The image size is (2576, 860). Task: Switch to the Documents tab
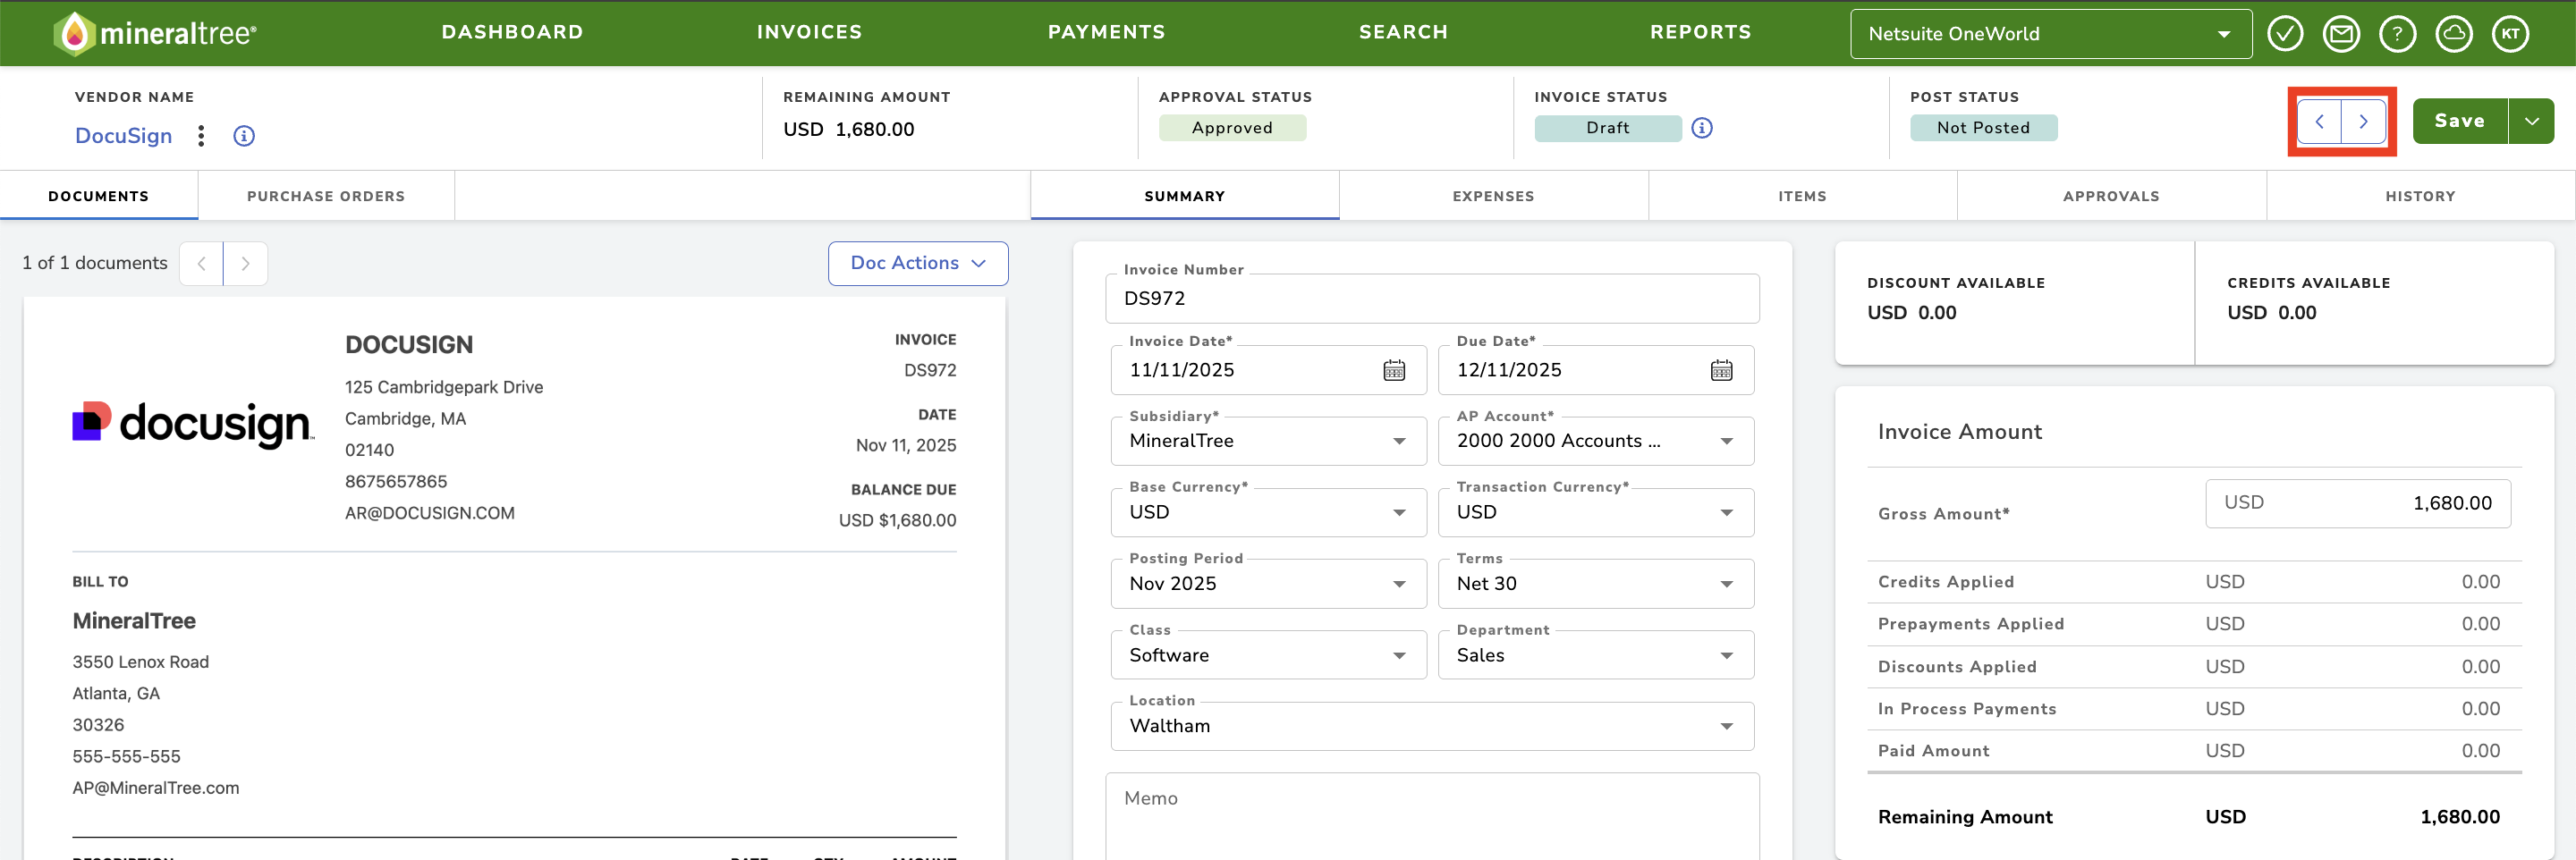[99, 196]
